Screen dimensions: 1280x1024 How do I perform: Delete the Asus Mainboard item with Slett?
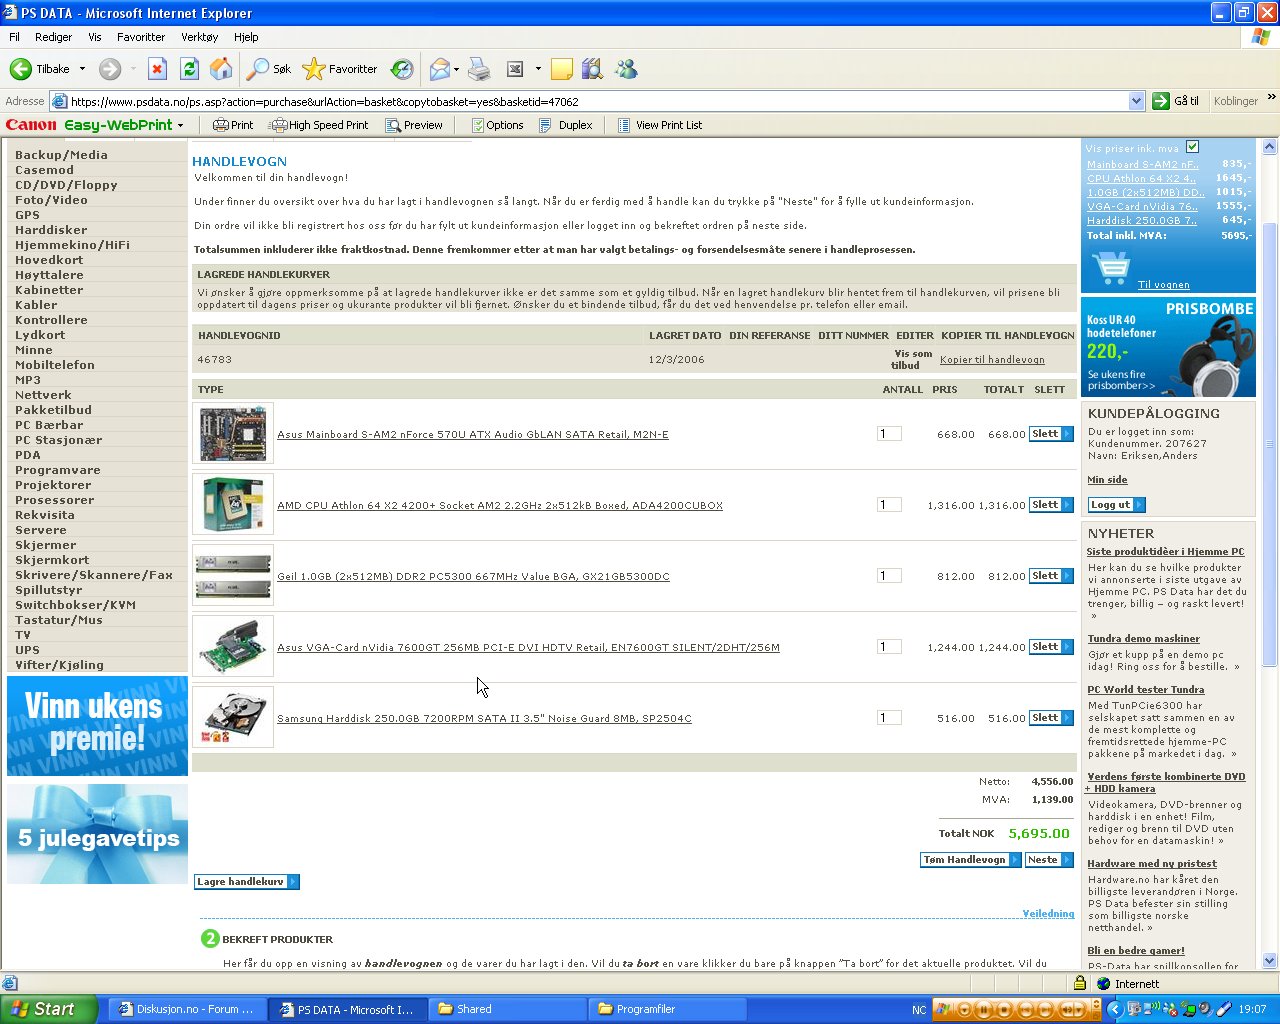1051,434
